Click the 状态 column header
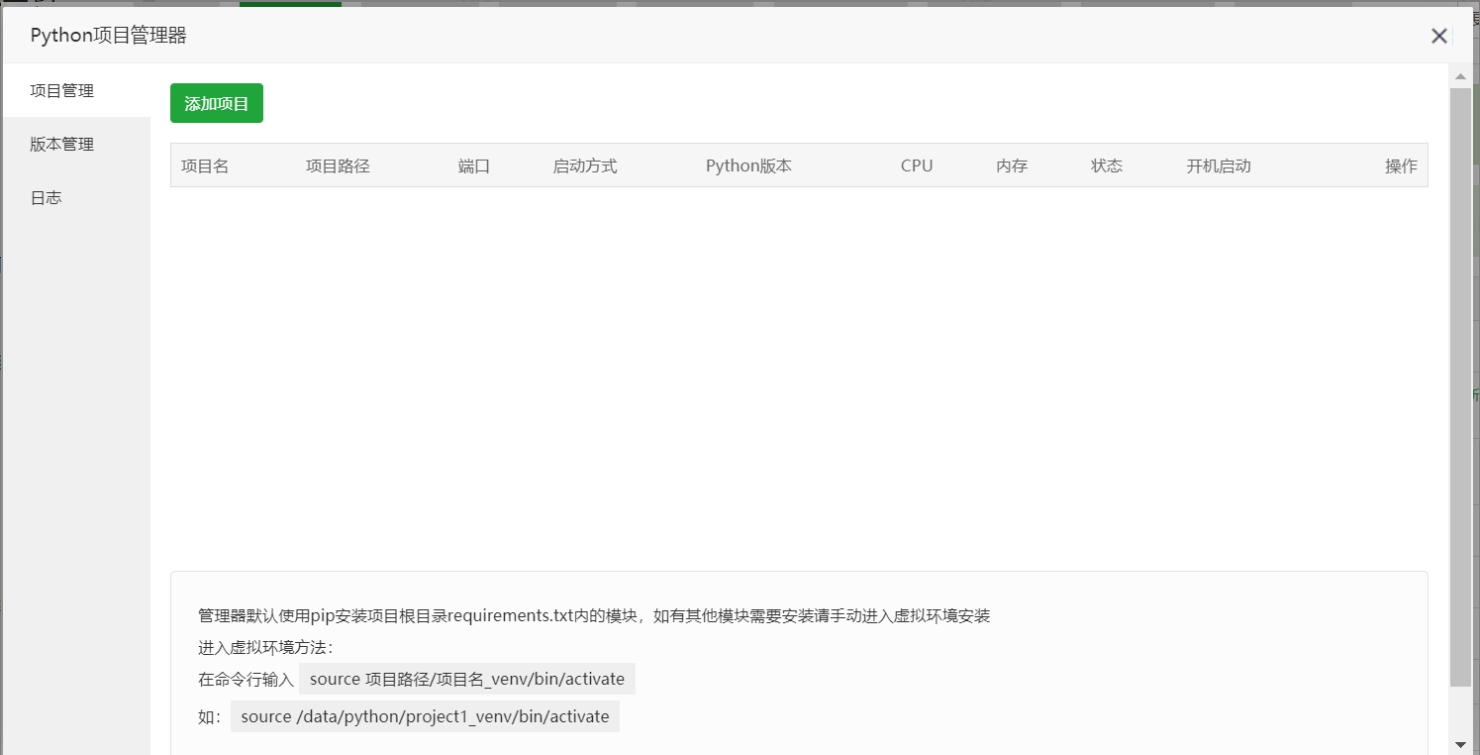The image size is (1480, 755). tap(1106, 165)
